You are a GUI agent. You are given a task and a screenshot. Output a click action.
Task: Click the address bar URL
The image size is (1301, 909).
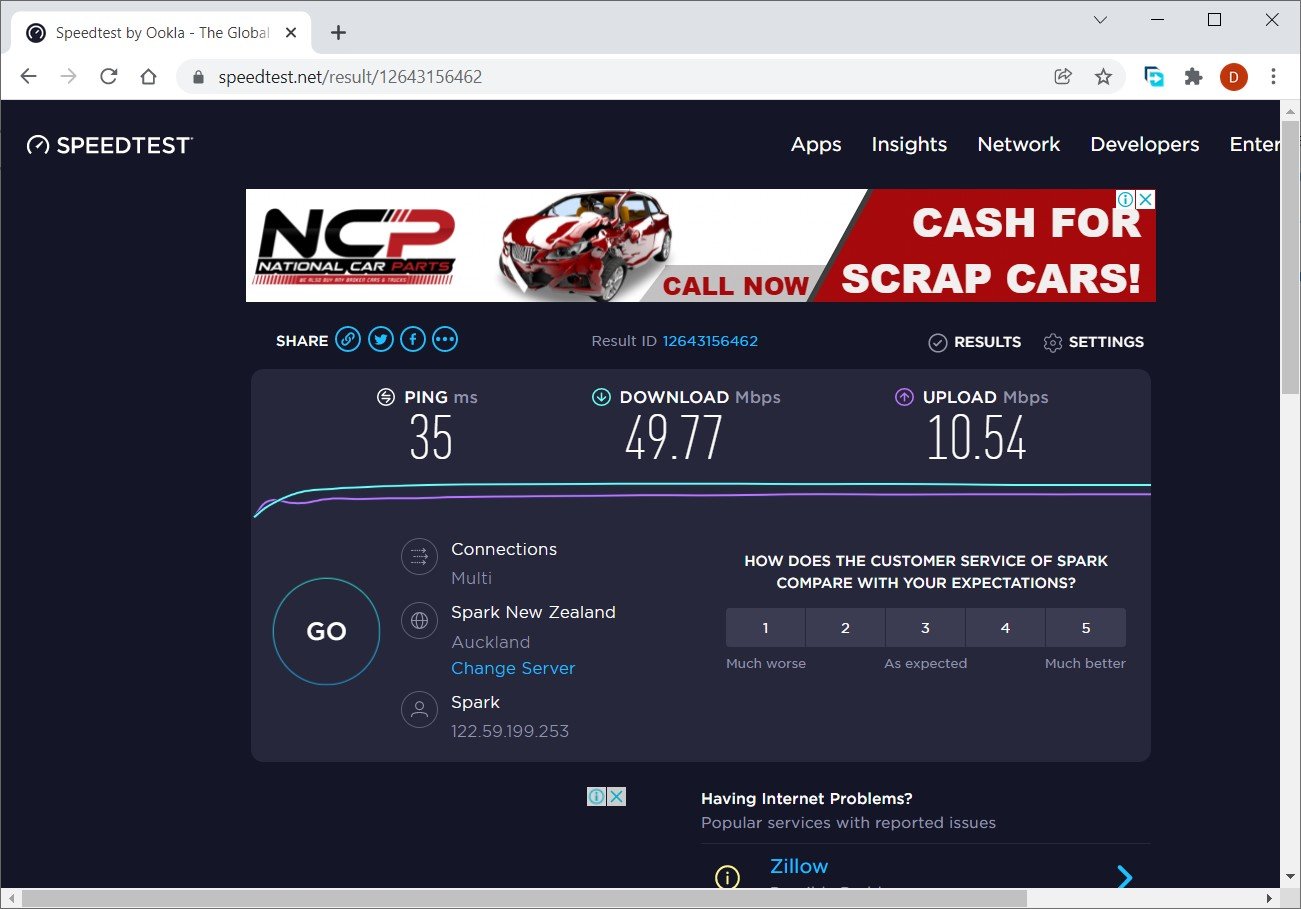(350, 77)
